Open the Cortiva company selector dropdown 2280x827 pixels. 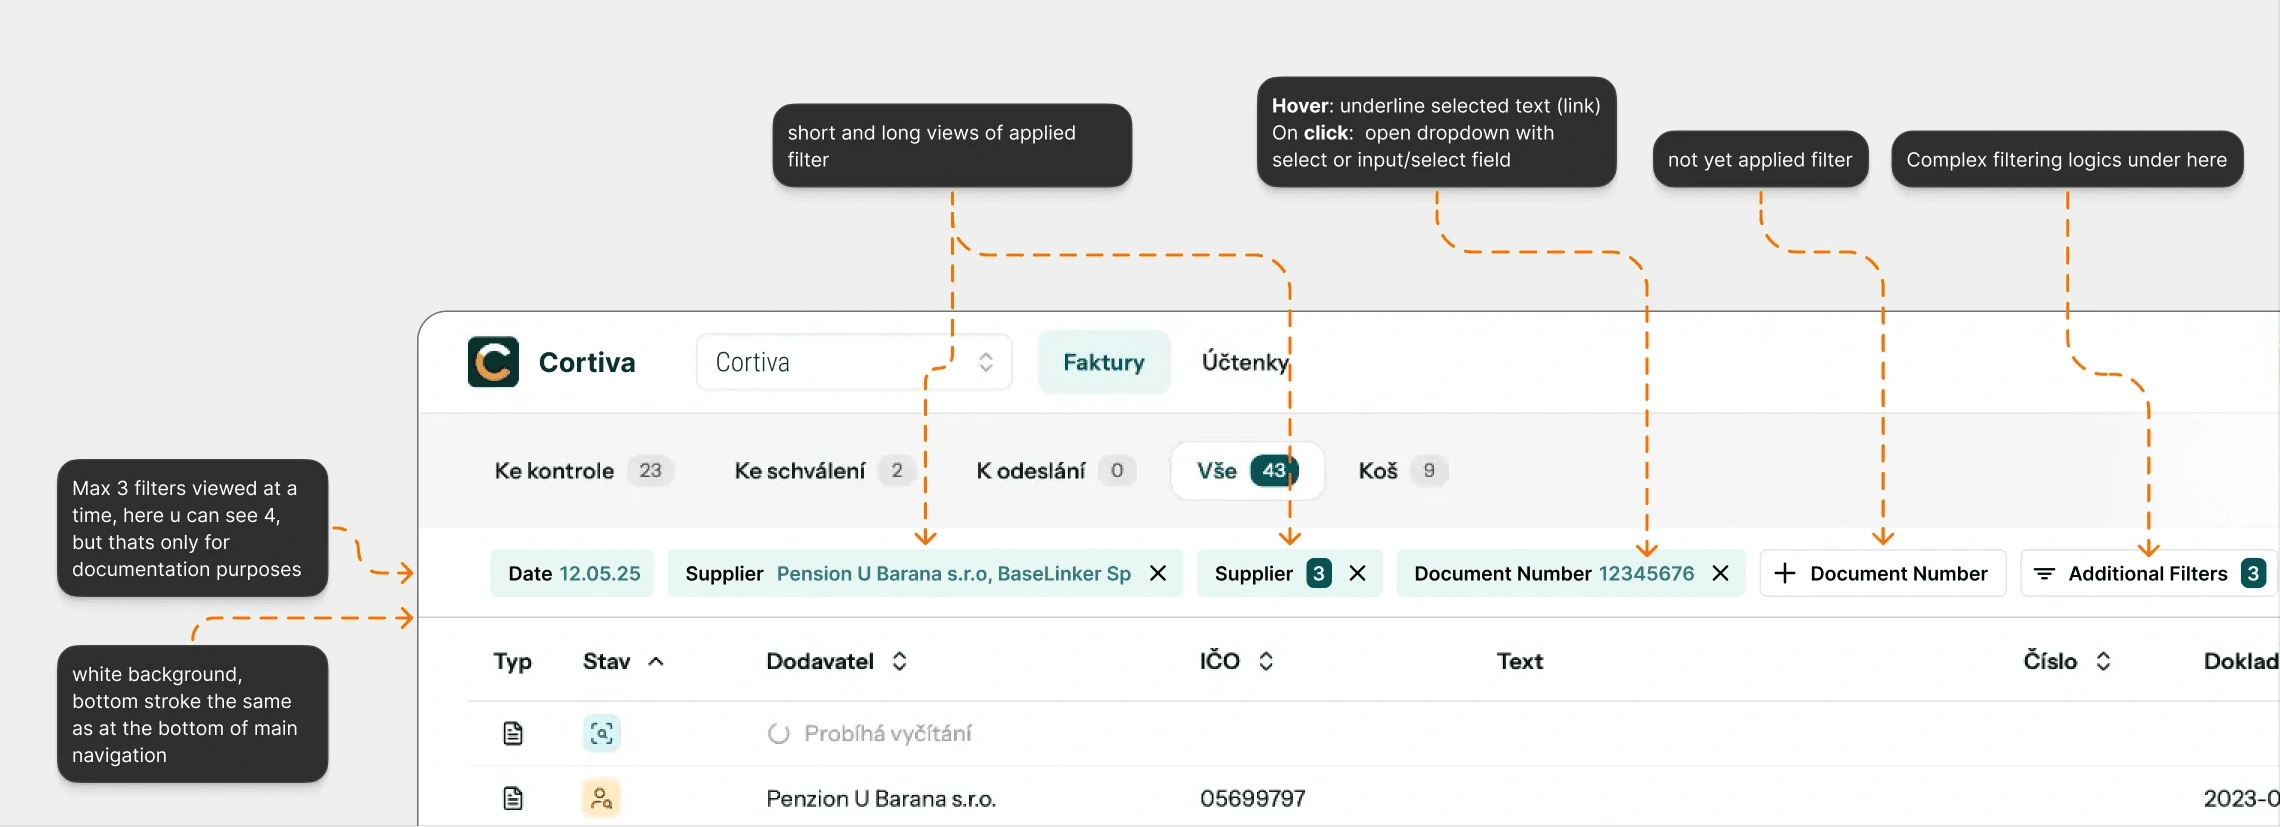click(x=853, y=362)
